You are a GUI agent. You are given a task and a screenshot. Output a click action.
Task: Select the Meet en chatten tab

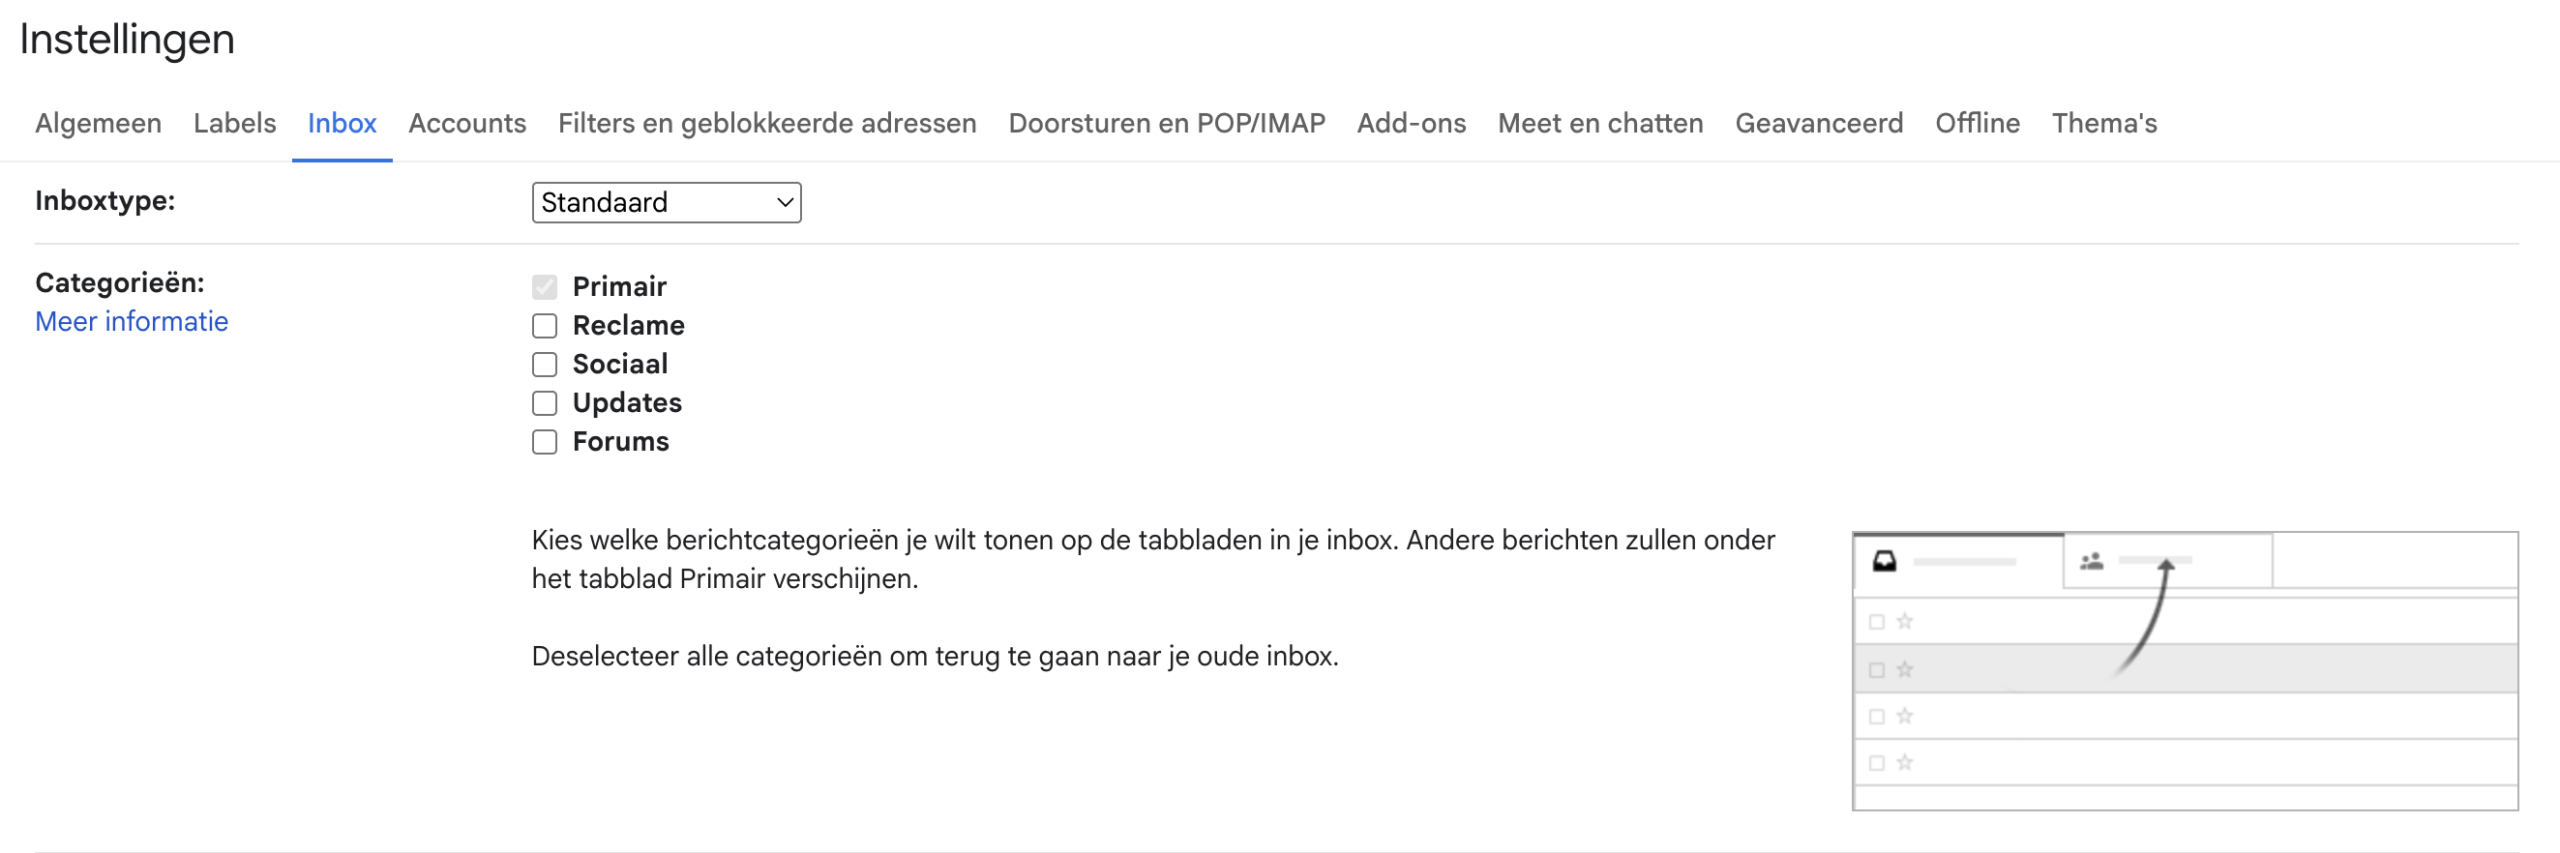point(1600,123)
